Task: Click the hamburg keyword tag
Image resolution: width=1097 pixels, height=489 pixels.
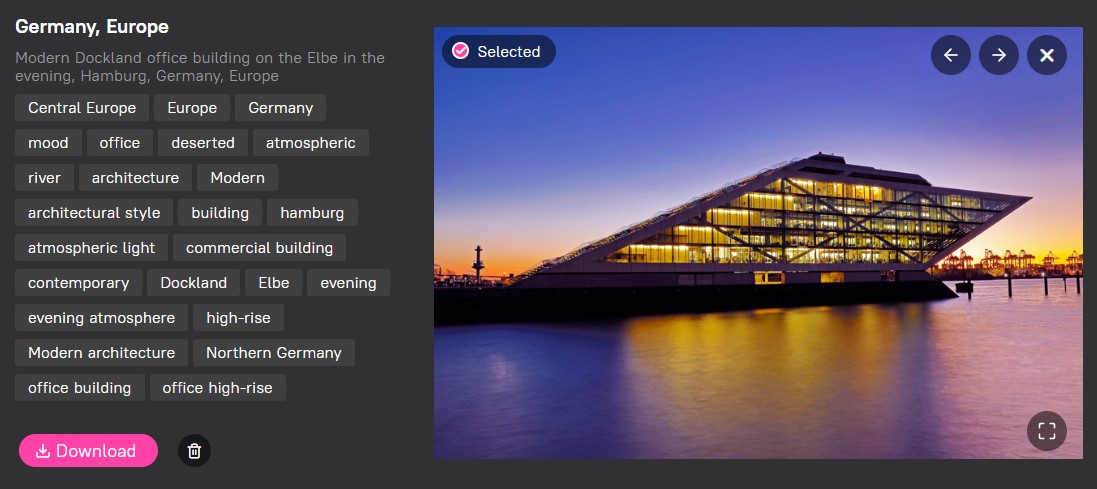Action: pos(312,213)
